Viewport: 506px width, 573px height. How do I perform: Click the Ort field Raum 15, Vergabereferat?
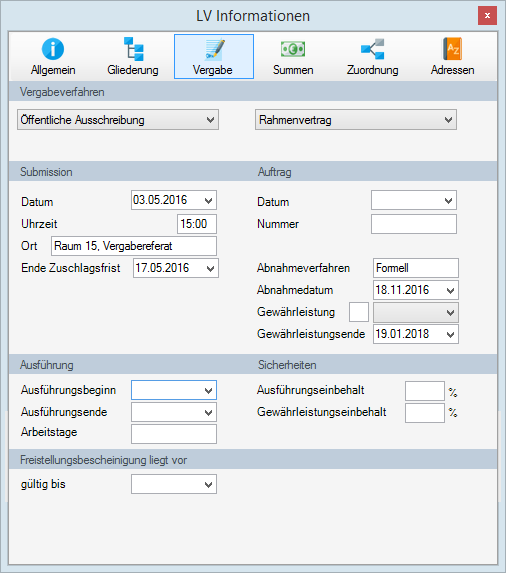(134, 246)
